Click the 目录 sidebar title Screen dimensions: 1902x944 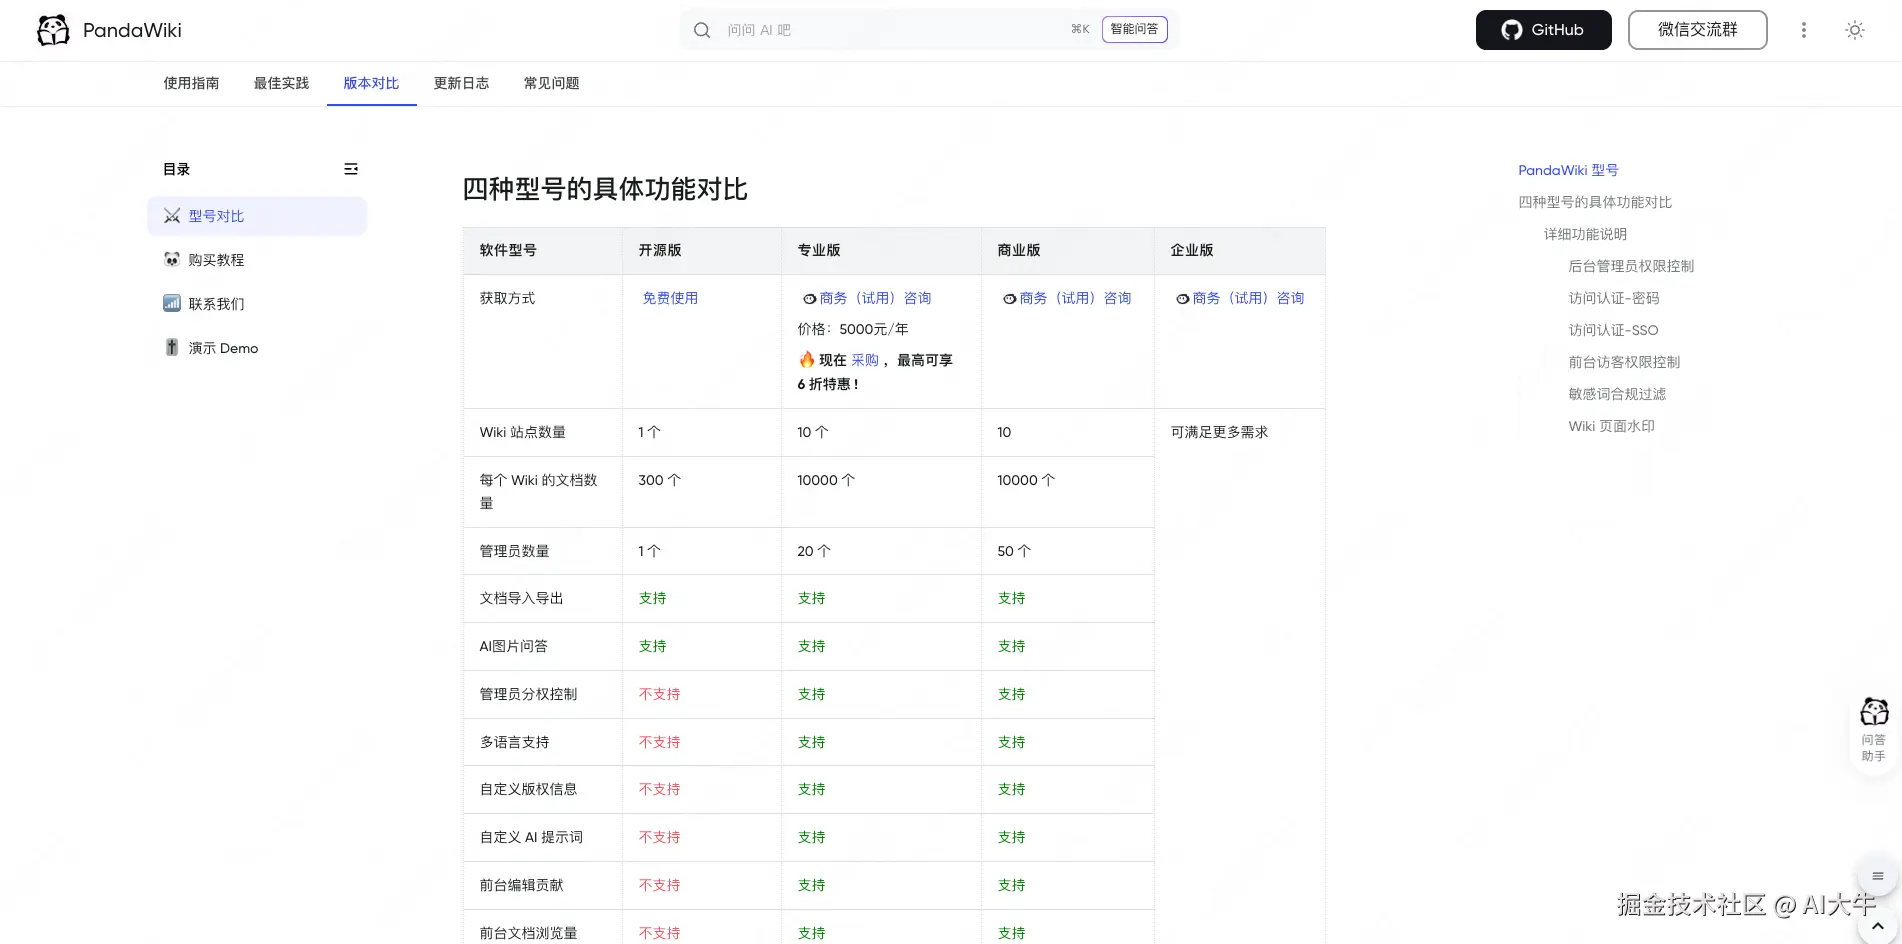[x=177, y=169]
